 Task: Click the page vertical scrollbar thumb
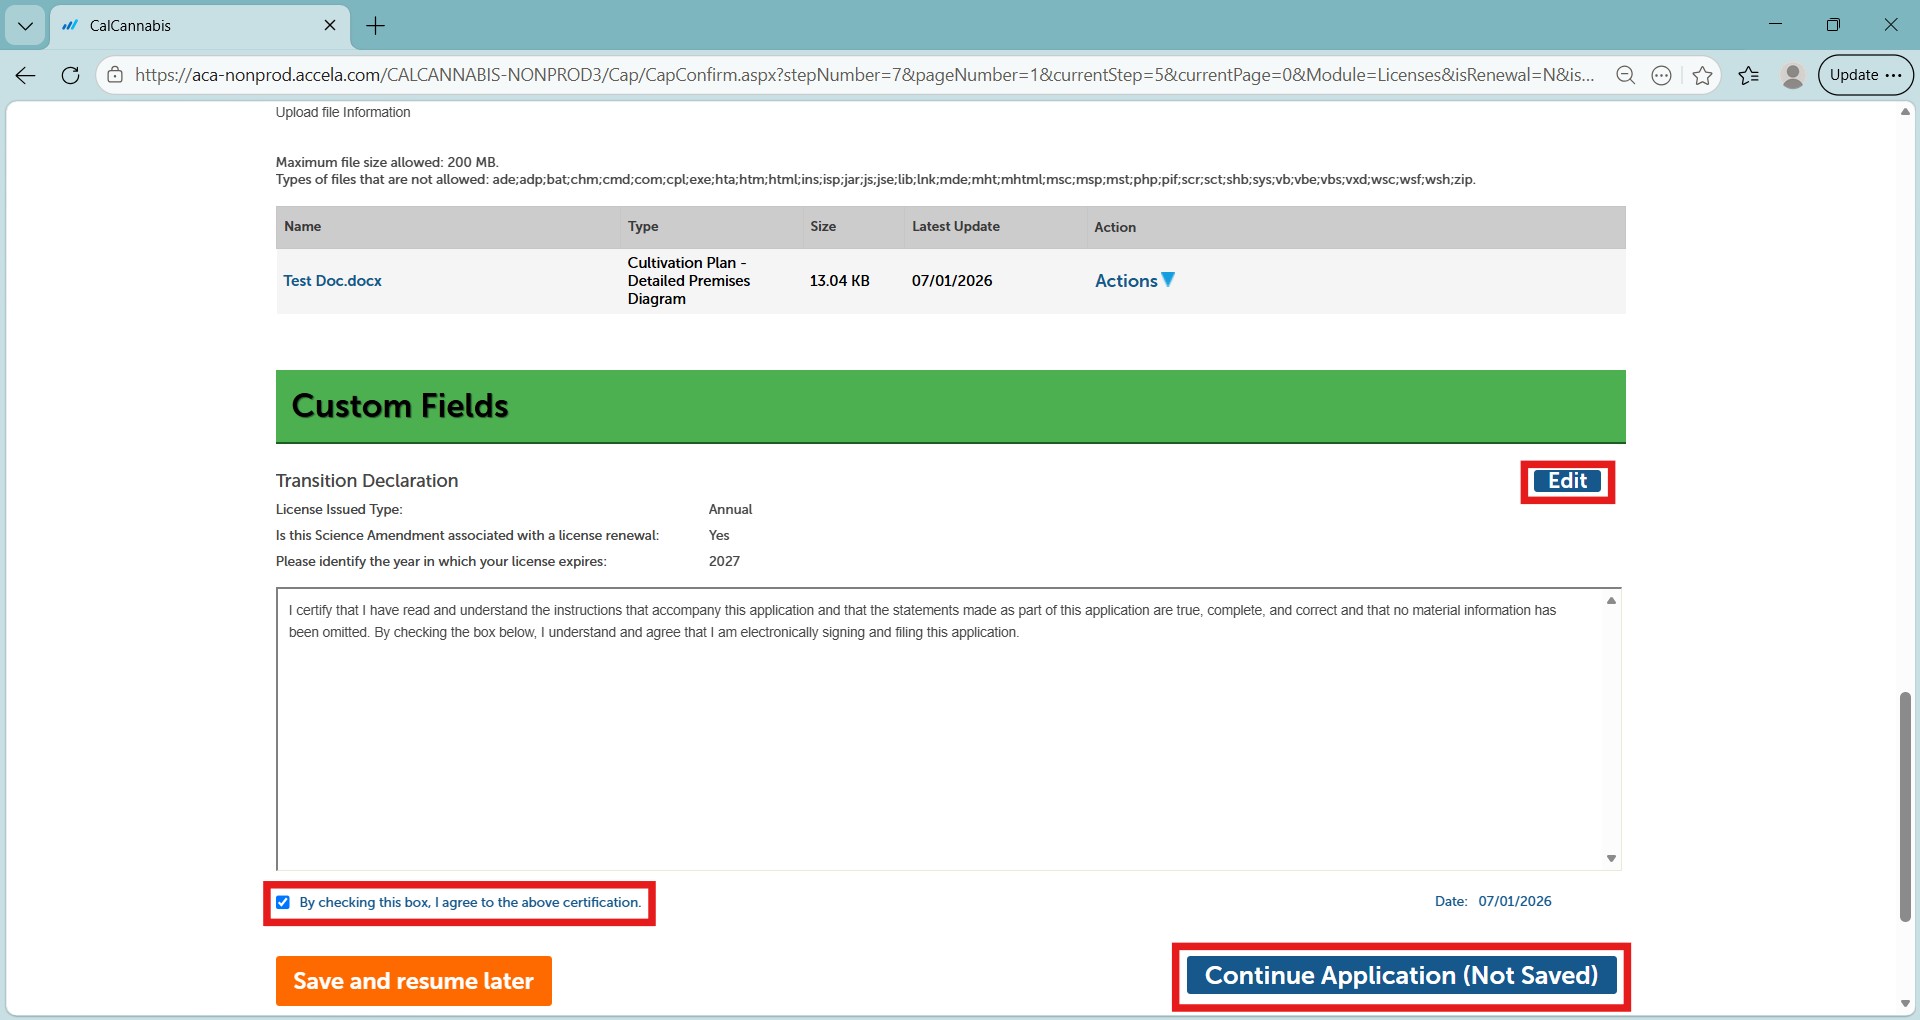tap(1905, 806)
